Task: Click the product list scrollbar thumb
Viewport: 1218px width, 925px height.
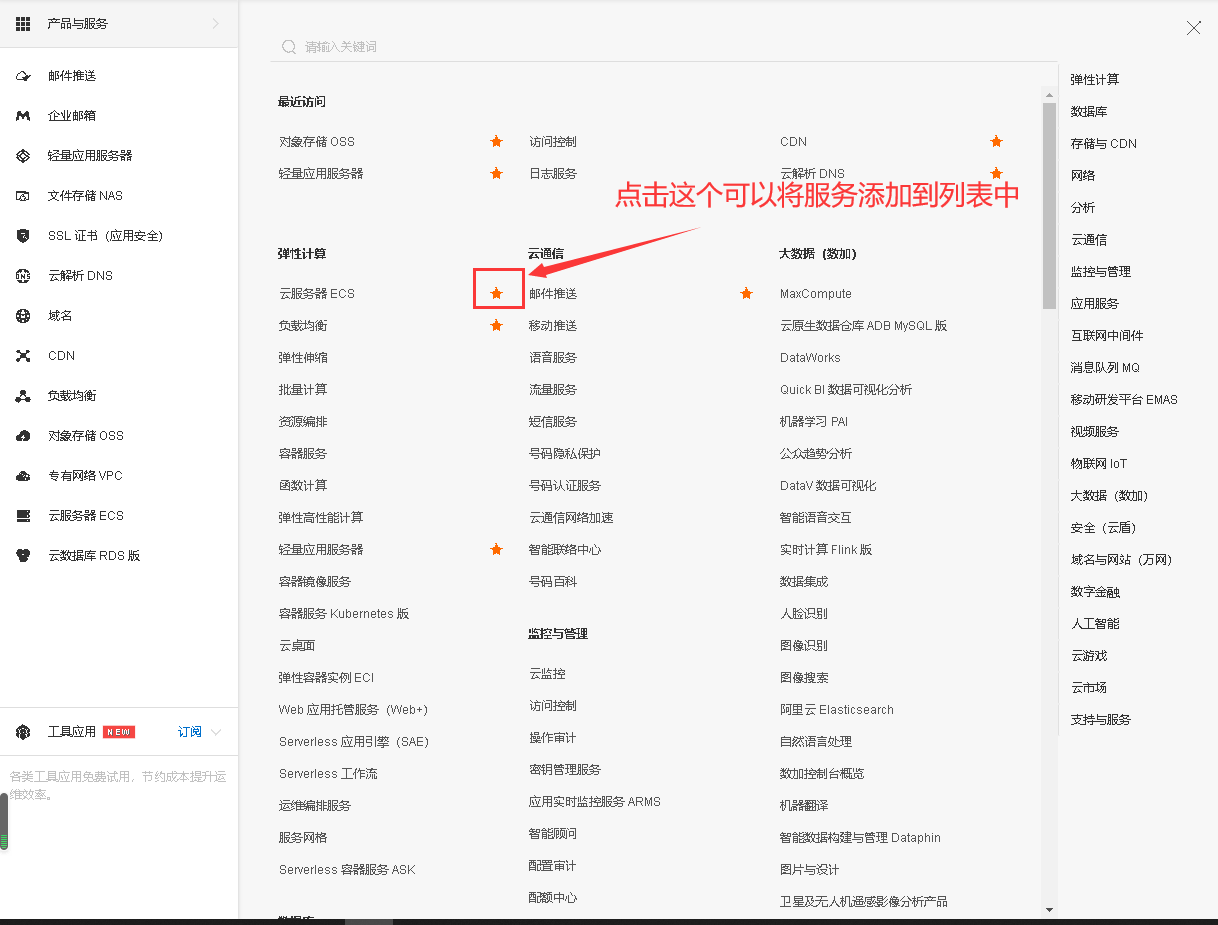Action: [x=1049, y=205]
